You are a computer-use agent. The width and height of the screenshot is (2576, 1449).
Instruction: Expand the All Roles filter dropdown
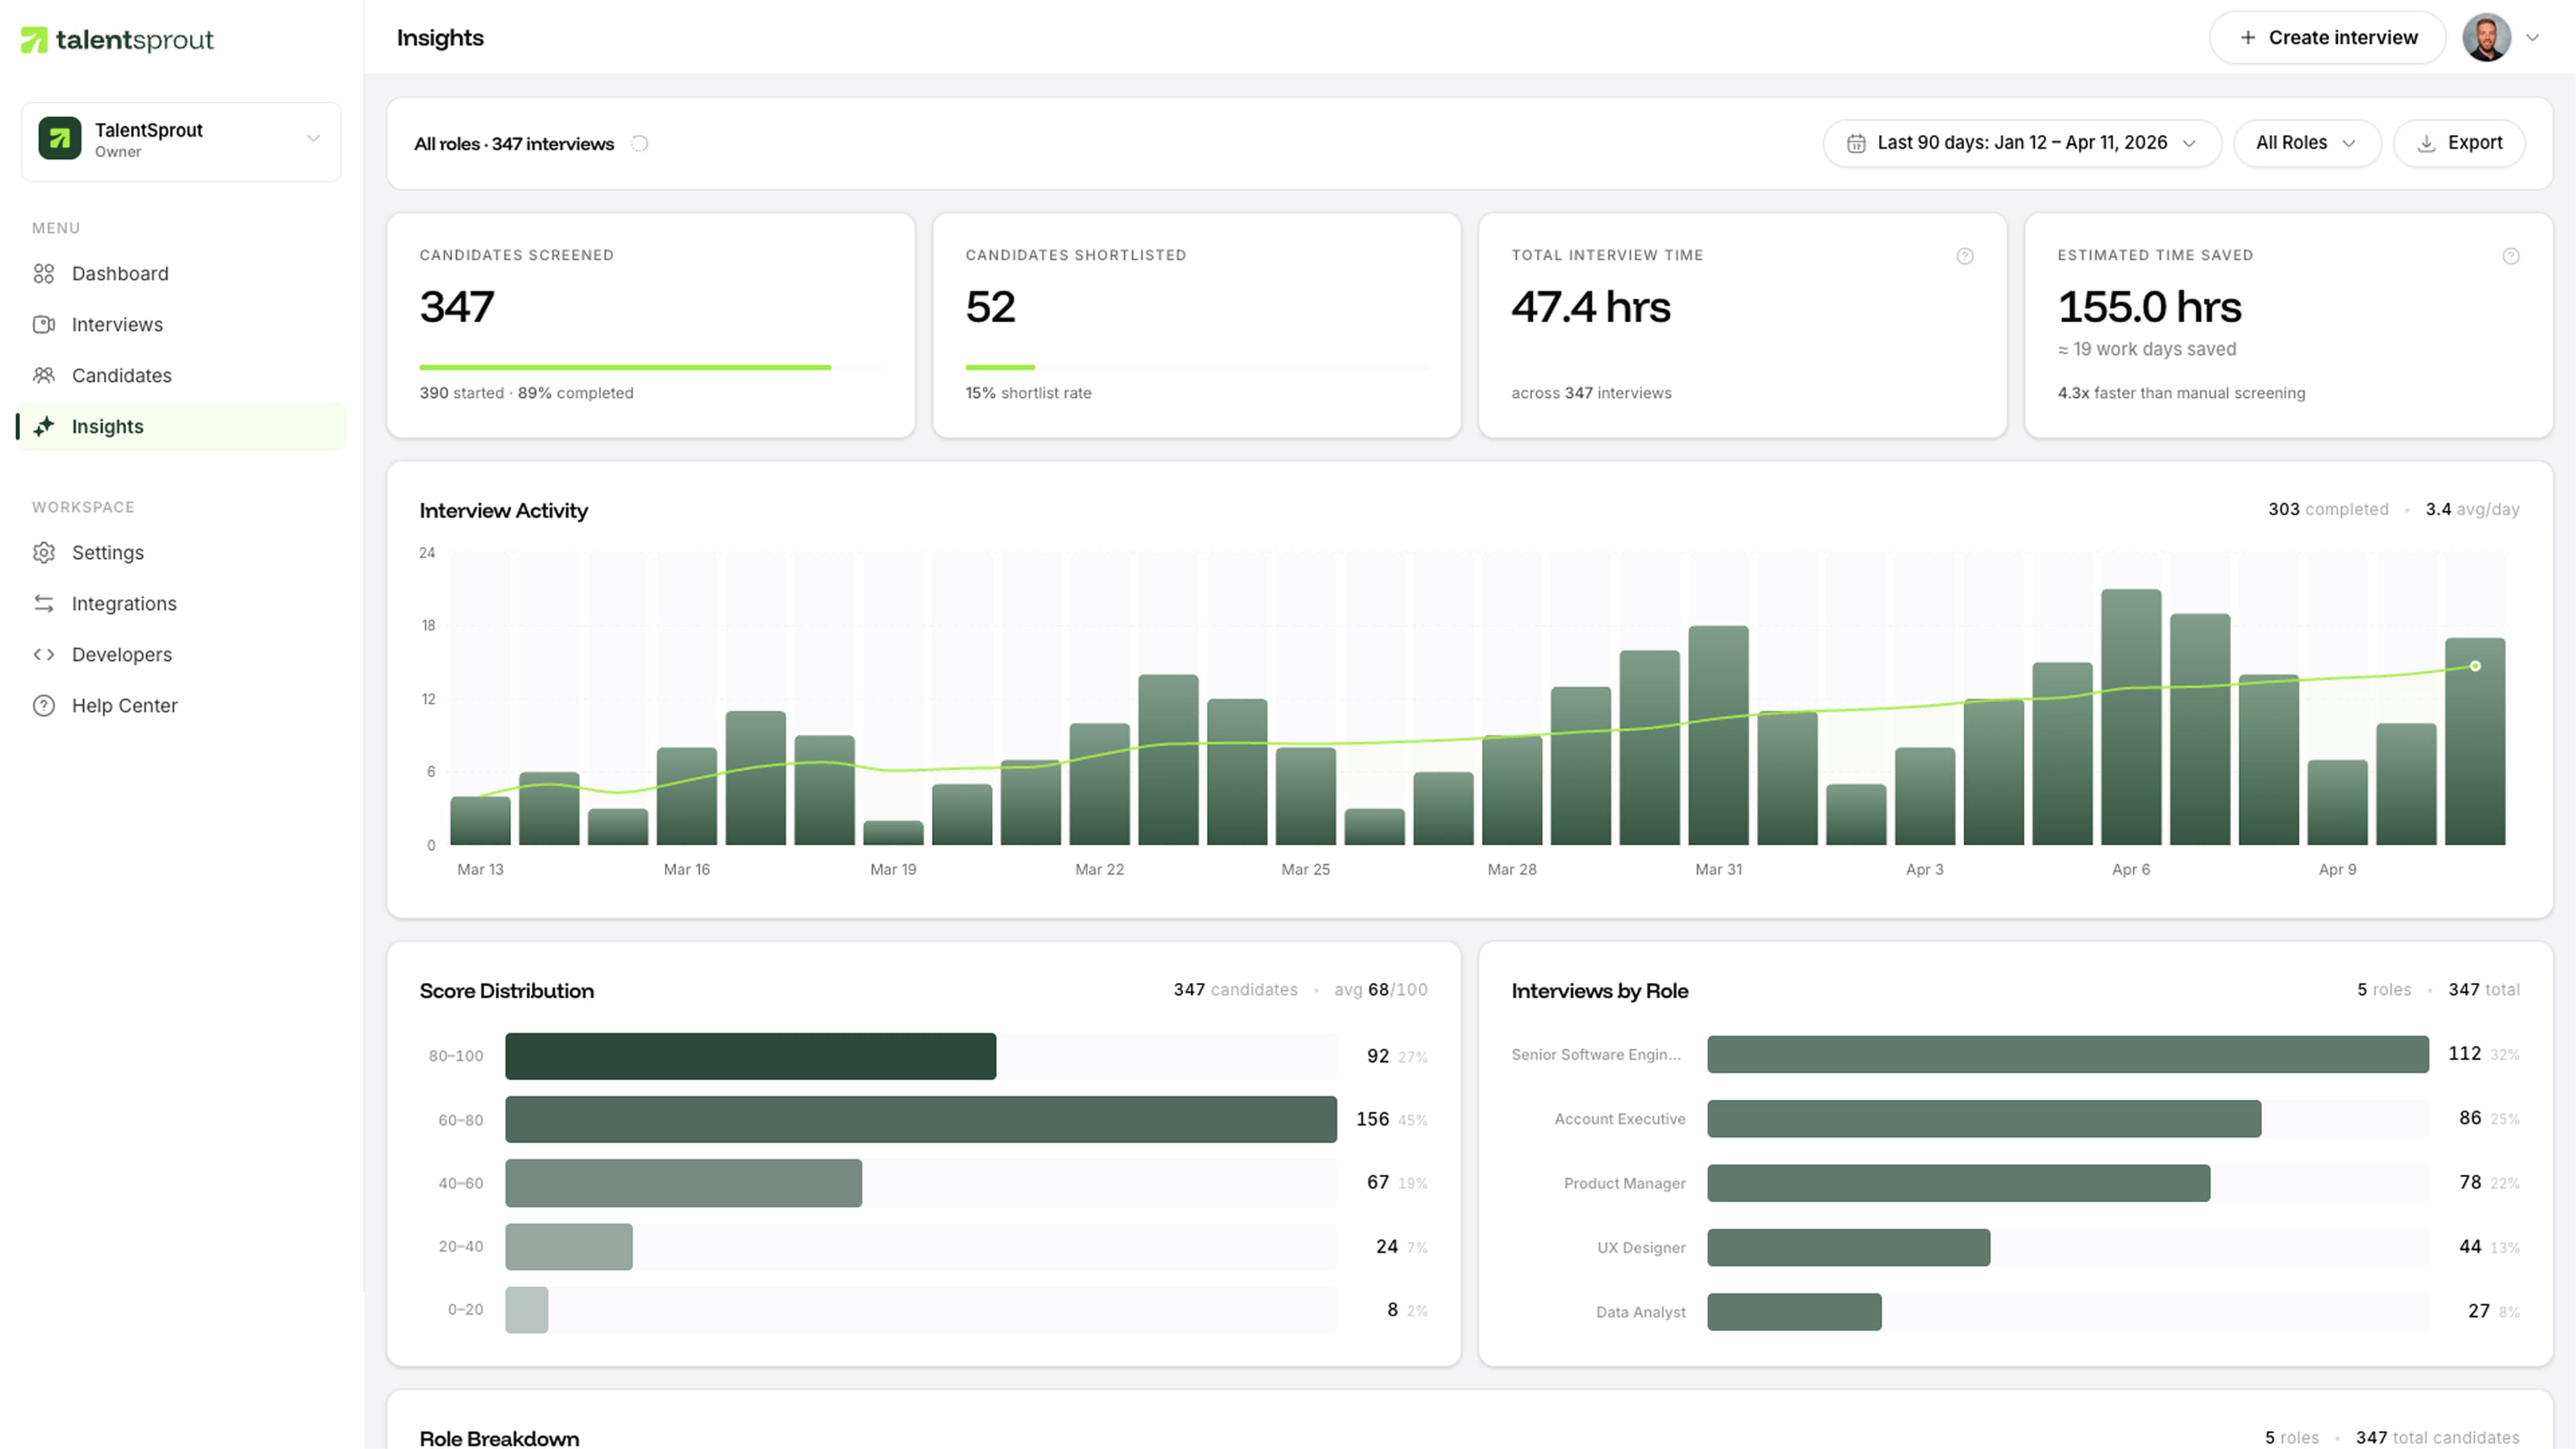pos(2306,143)
